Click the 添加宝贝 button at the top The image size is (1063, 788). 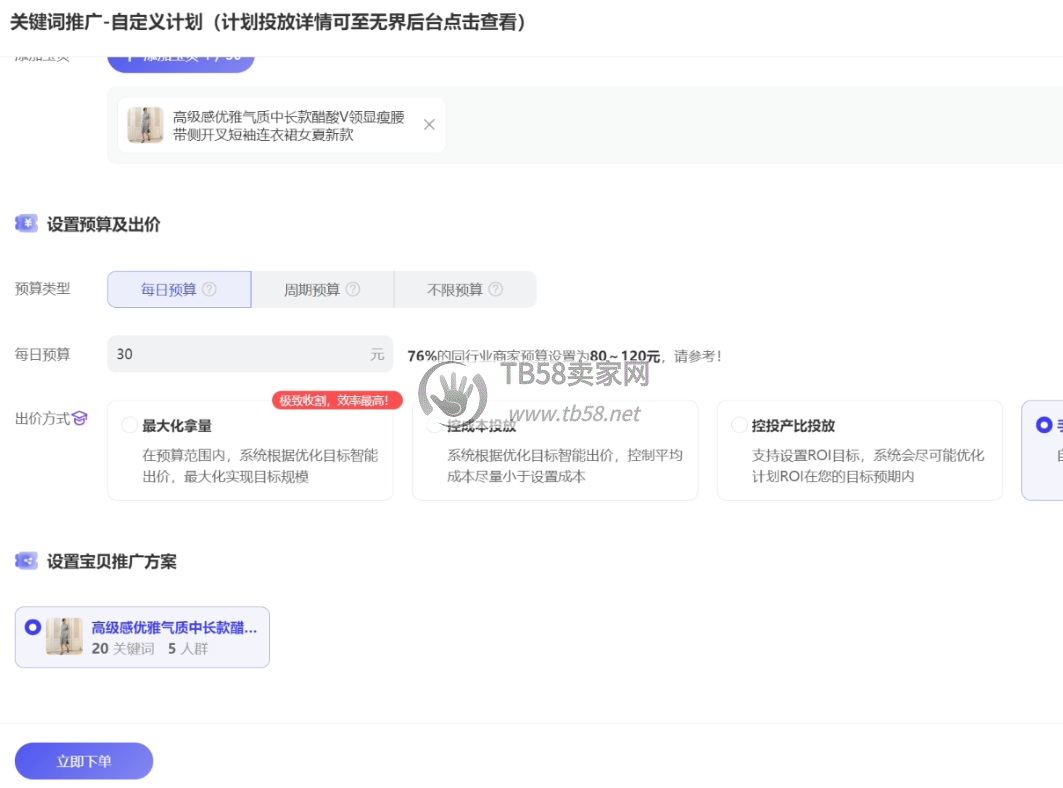[180, 57]
